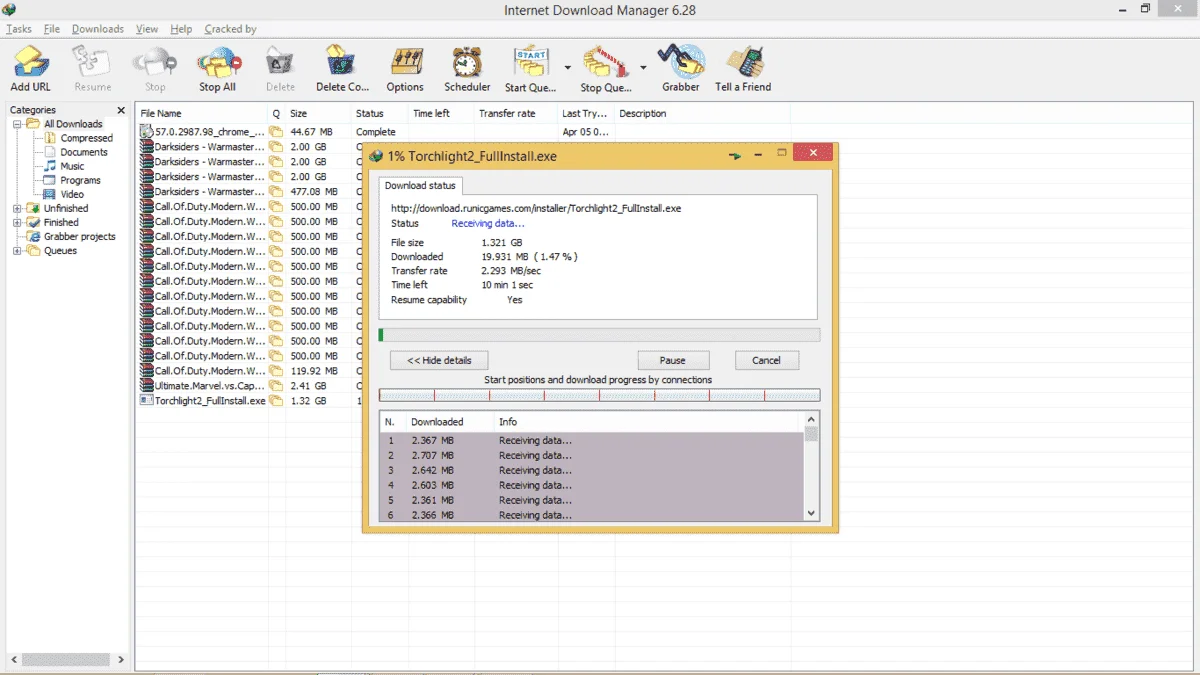Open the Stop Queue dropdown arrow
1200x675 pixels.
tap(643, 68)
